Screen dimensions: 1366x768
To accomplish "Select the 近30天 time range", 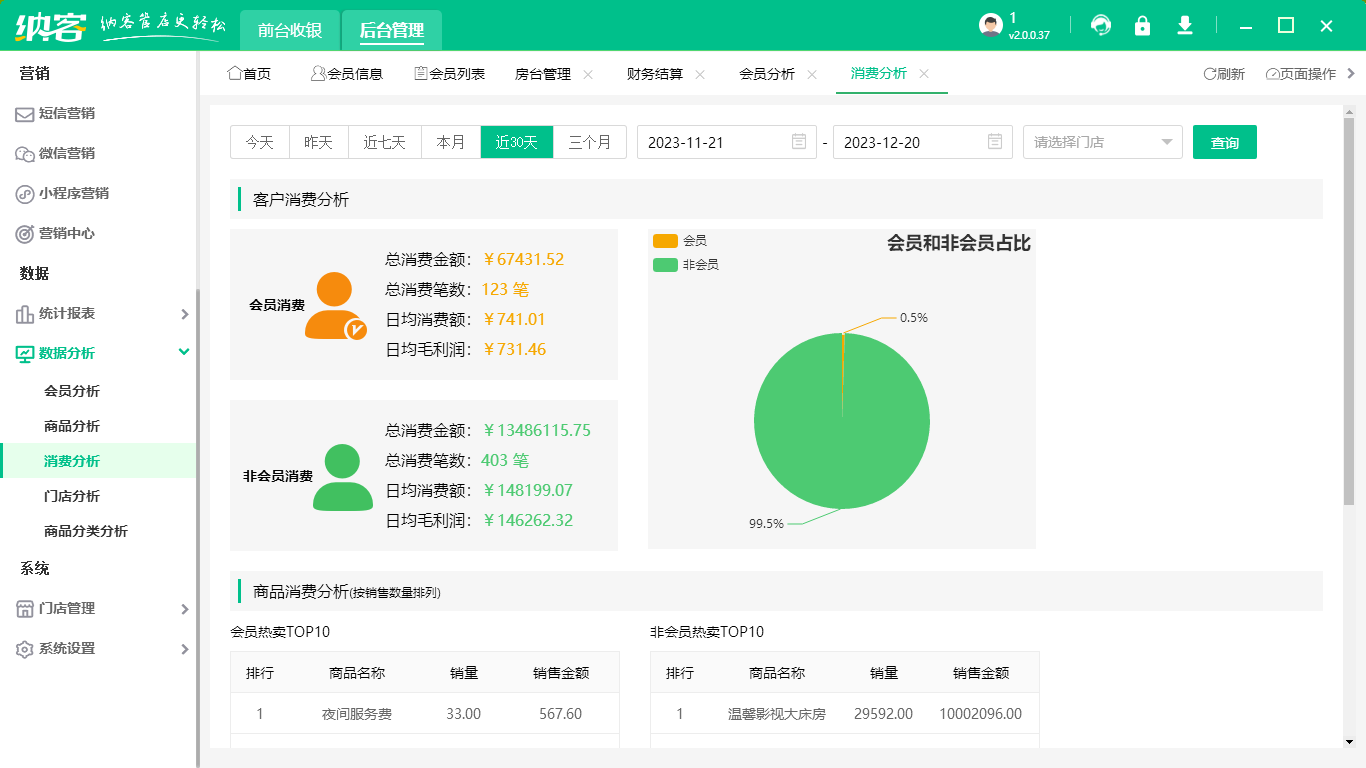I will pyautogui.click(x=517, y=142).
